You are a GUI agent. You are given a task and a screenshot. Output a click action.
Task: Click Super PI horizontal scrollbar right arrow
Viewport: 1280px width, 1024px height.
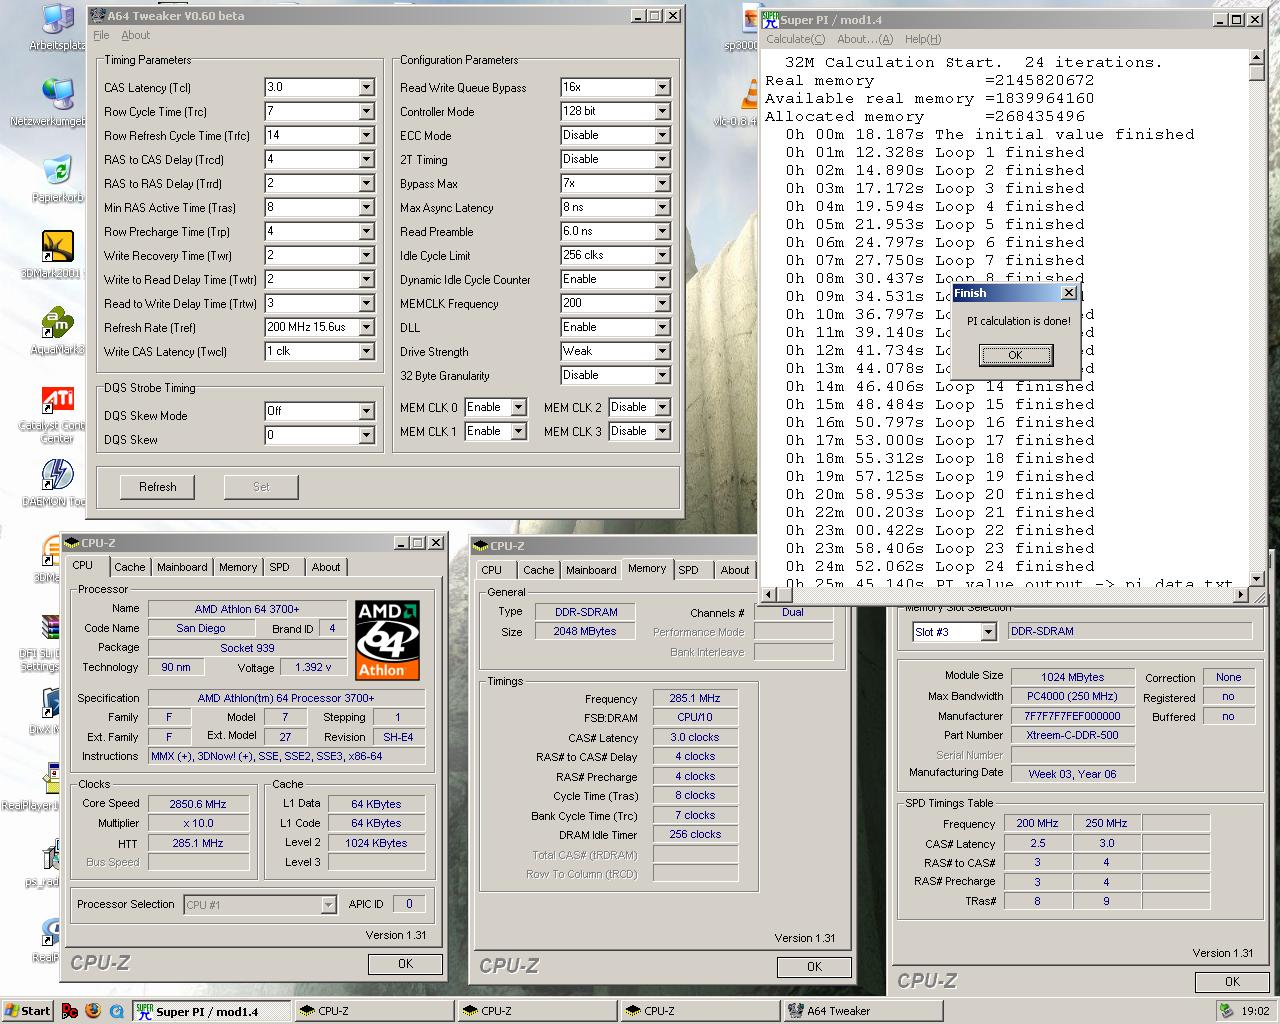tap(1241, 594)
